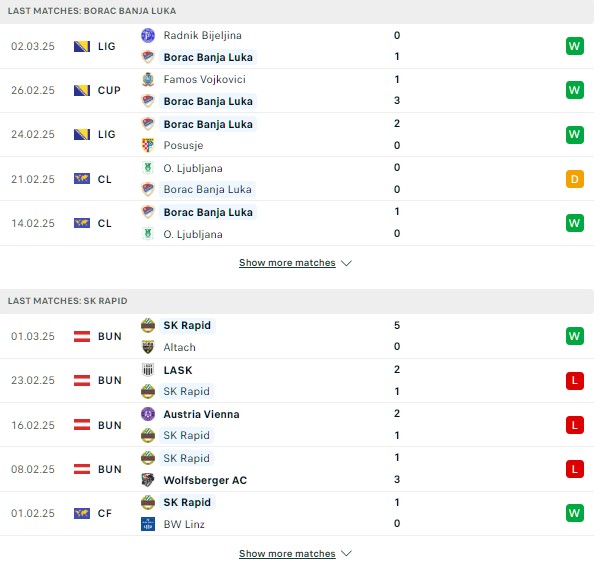
Task: Open Show more matches under SK Rapid
Action: 287,553
